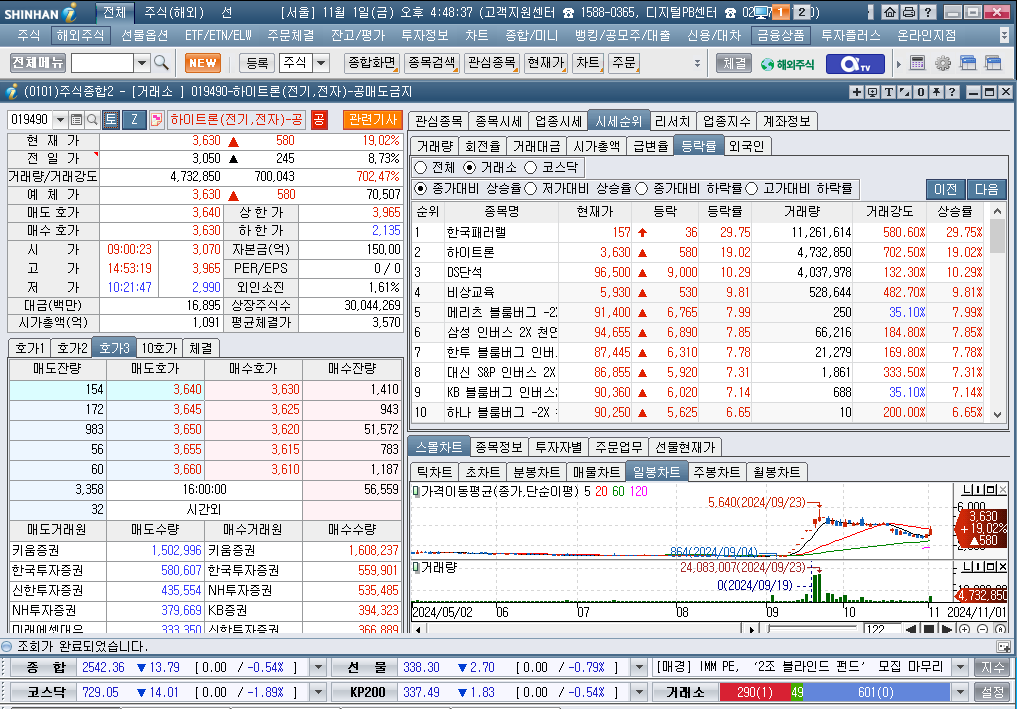Open the 코스닥 index ticker dropdown

tap(318, 692)
